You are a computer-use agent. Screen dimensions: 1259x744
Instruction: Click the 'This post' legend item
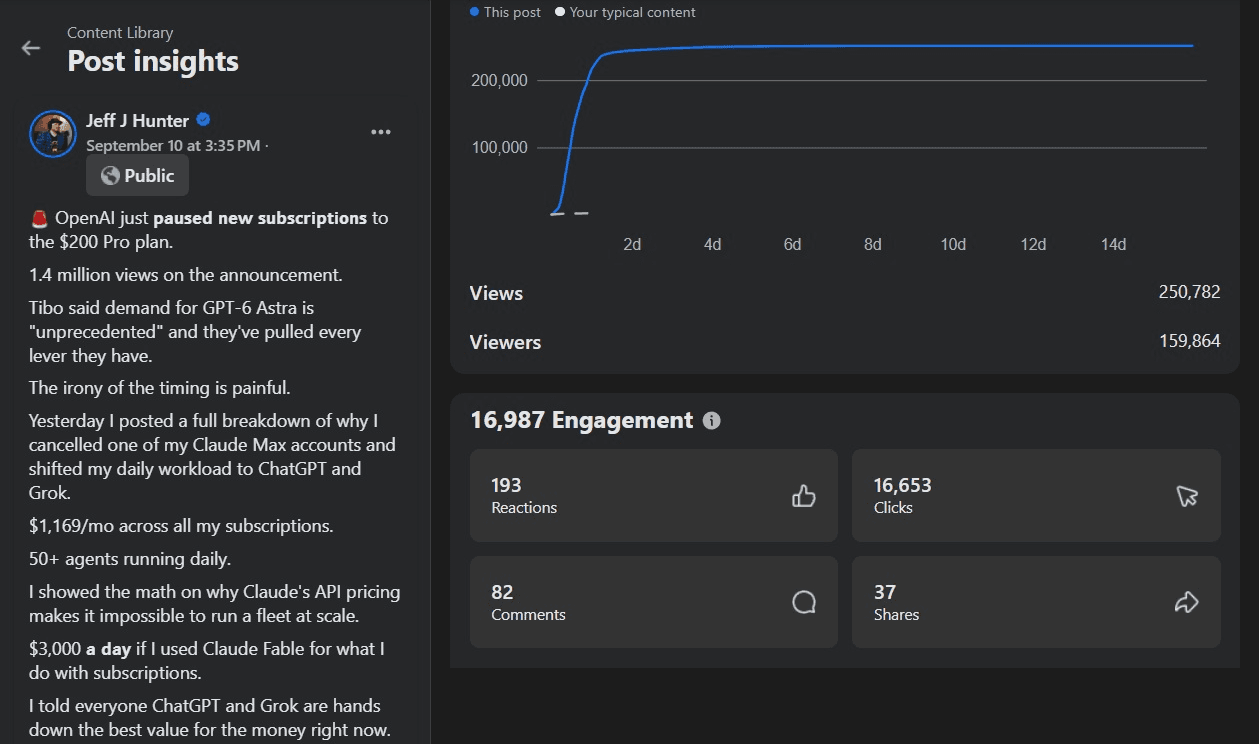505,12
